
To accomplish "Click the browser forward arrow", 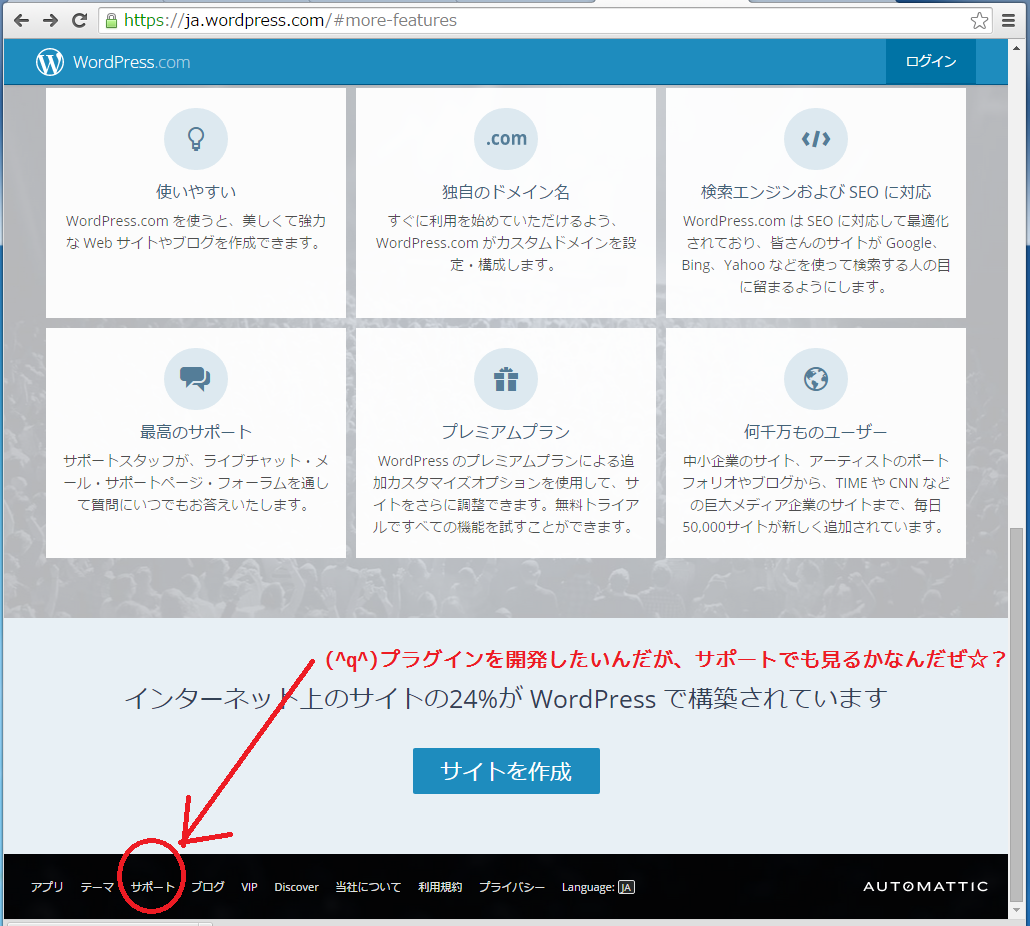I will point(51,21).
